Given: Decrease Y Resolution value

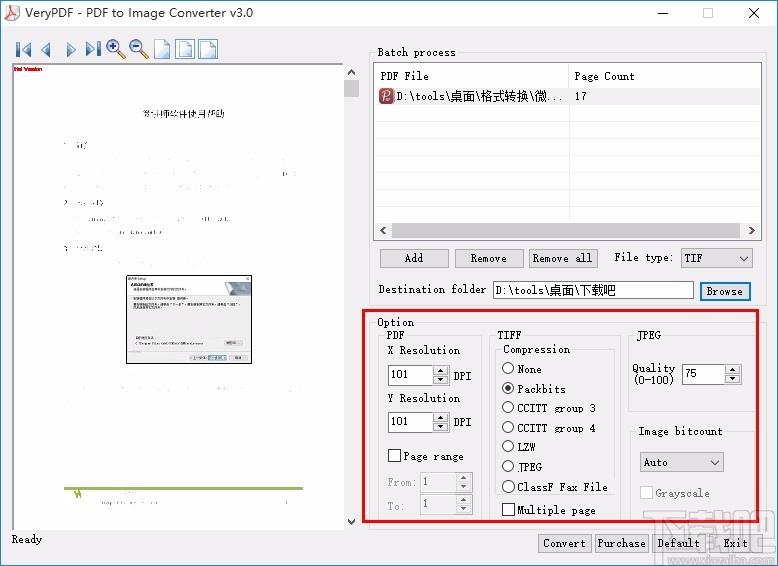Looking at the screenshot, I should 441,427.
